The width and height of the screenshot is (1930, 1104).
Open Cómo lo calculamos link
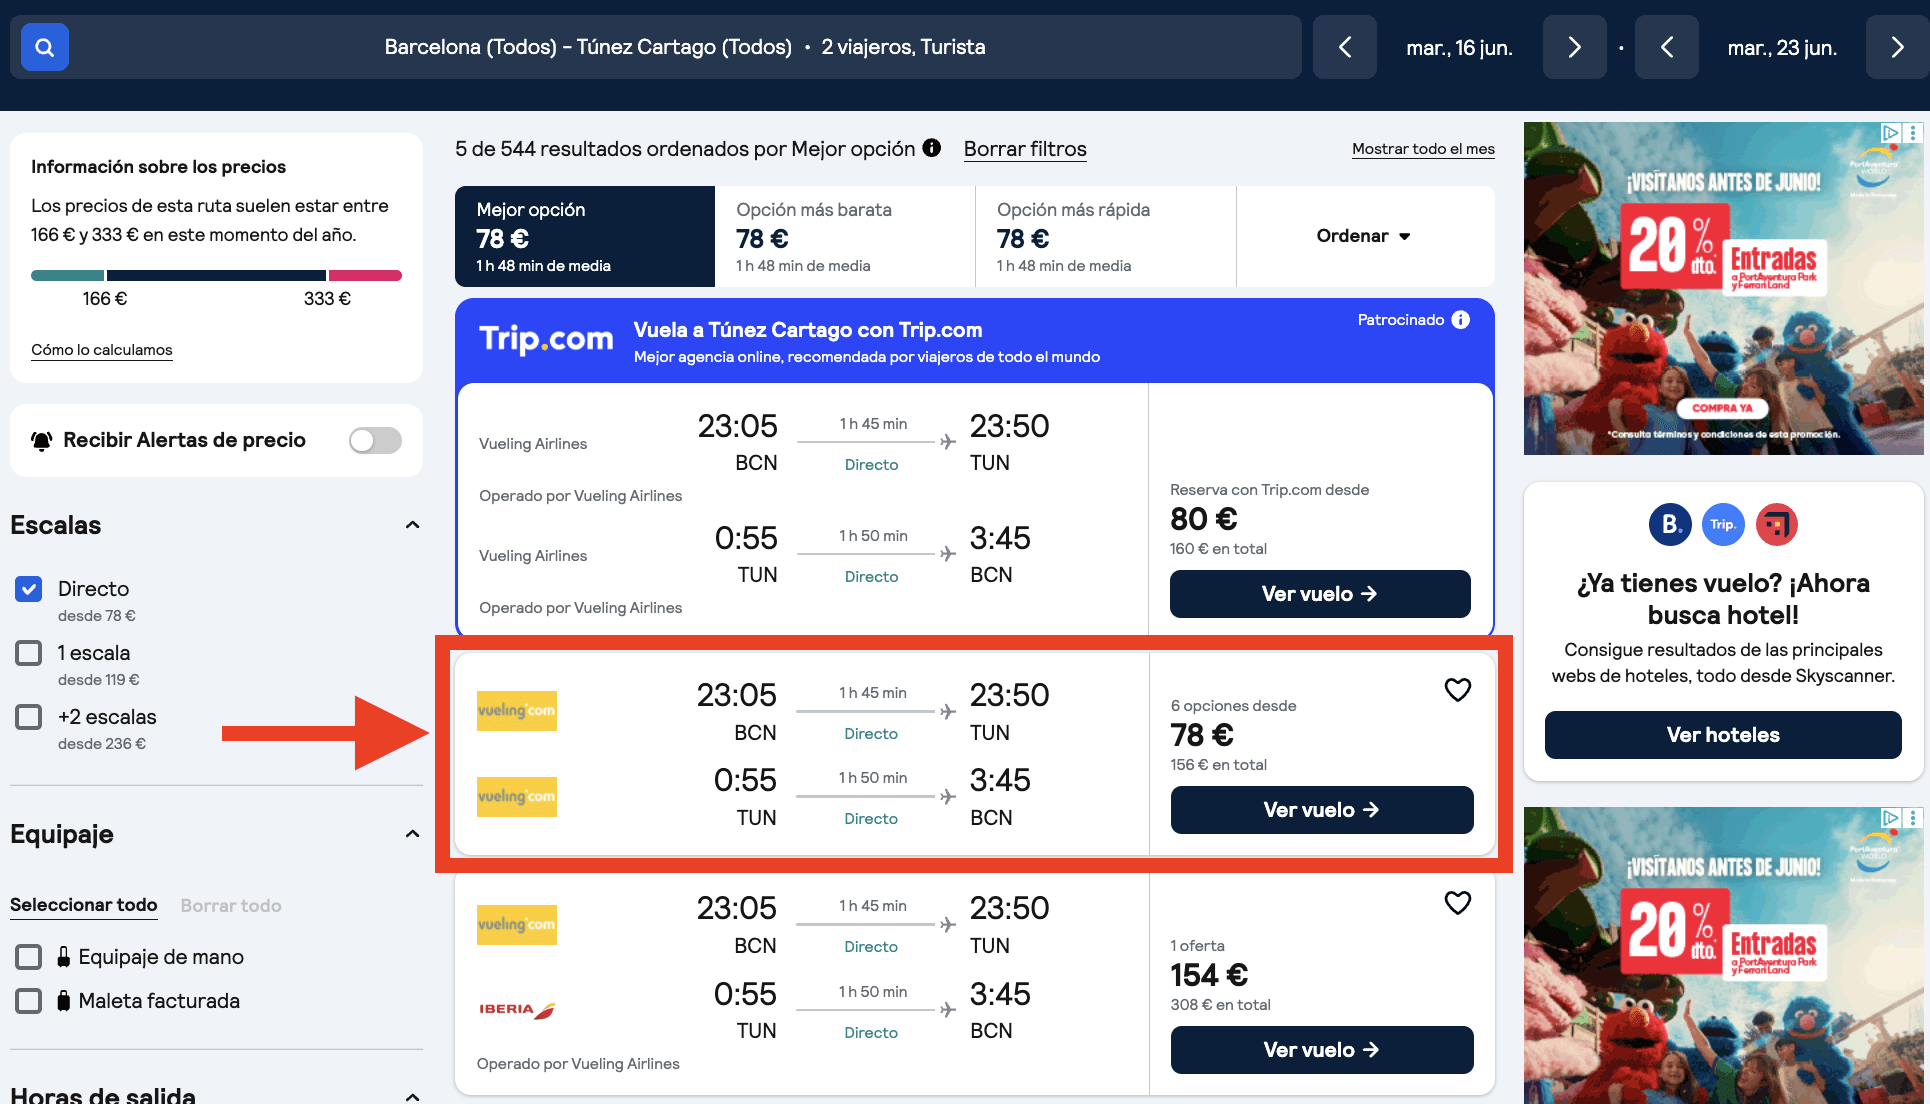pos(102,350)
